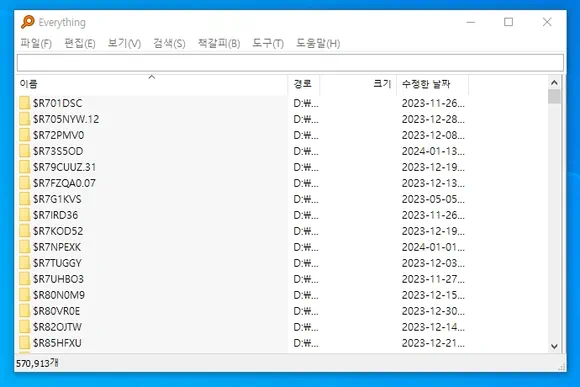Open the 도움말(H) menu
This screenshot has height=387, width=580.
pyautogui.click(x=318, y=43)
